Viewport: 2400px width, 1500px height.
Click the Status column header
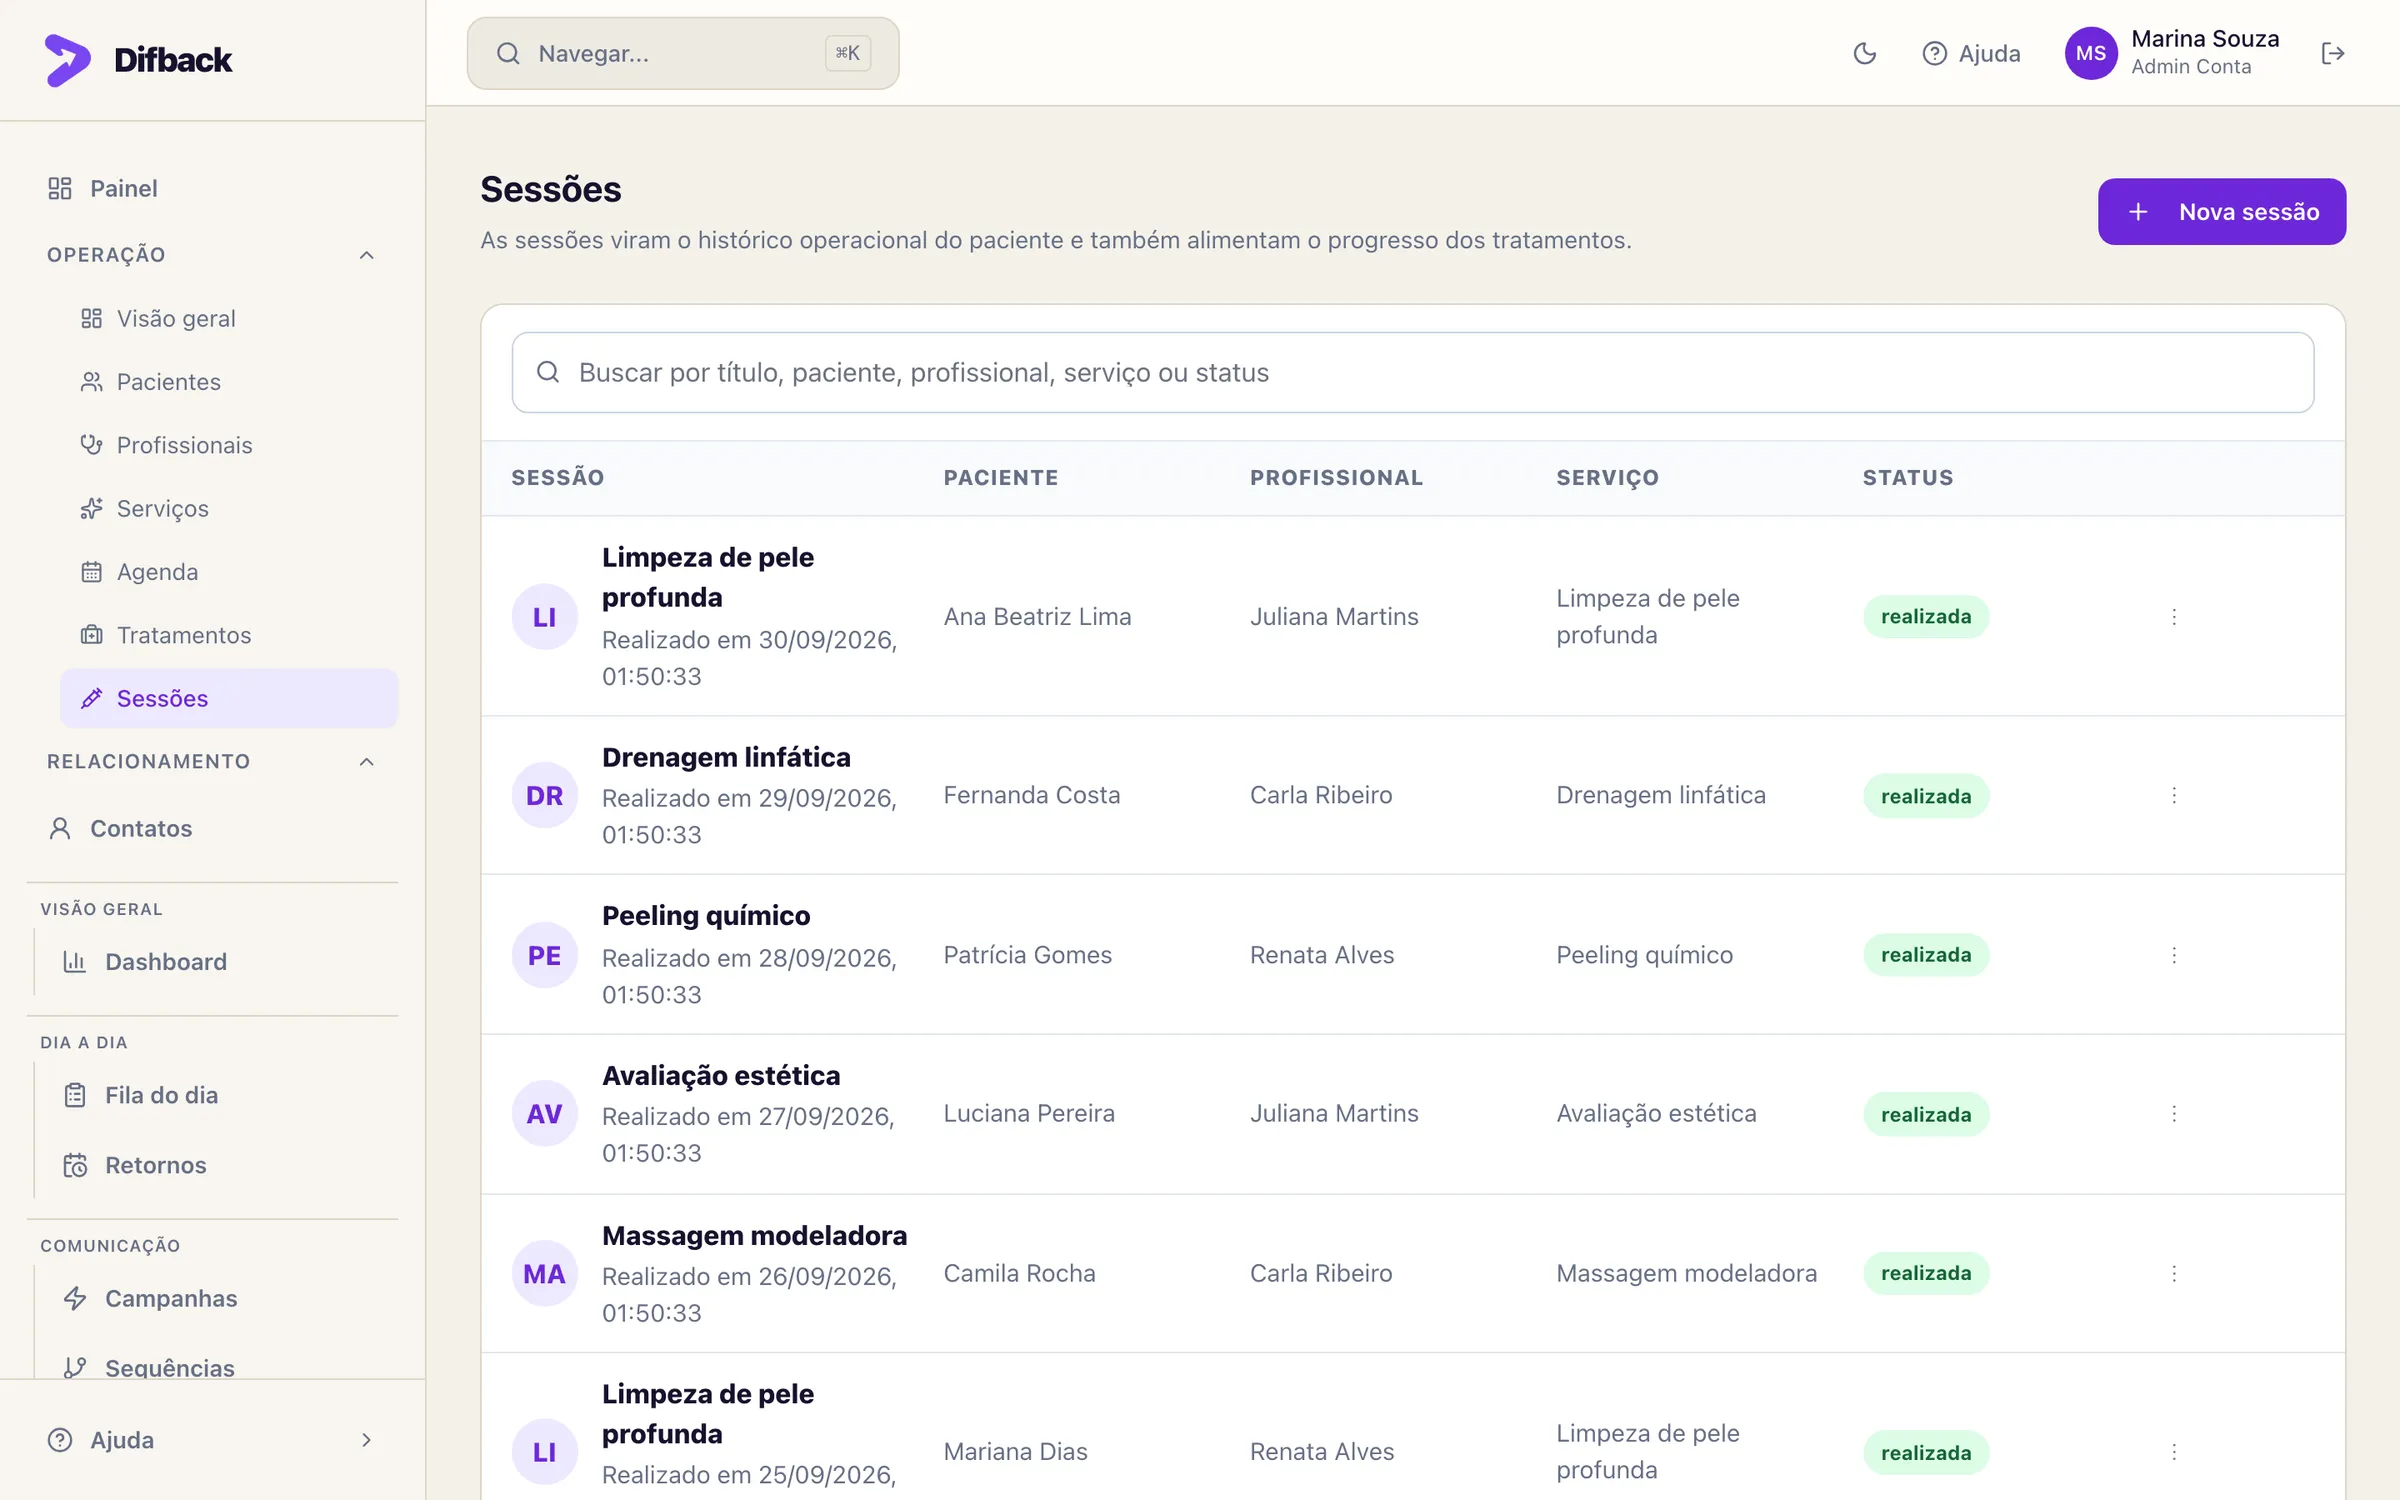coord(1907,478)
